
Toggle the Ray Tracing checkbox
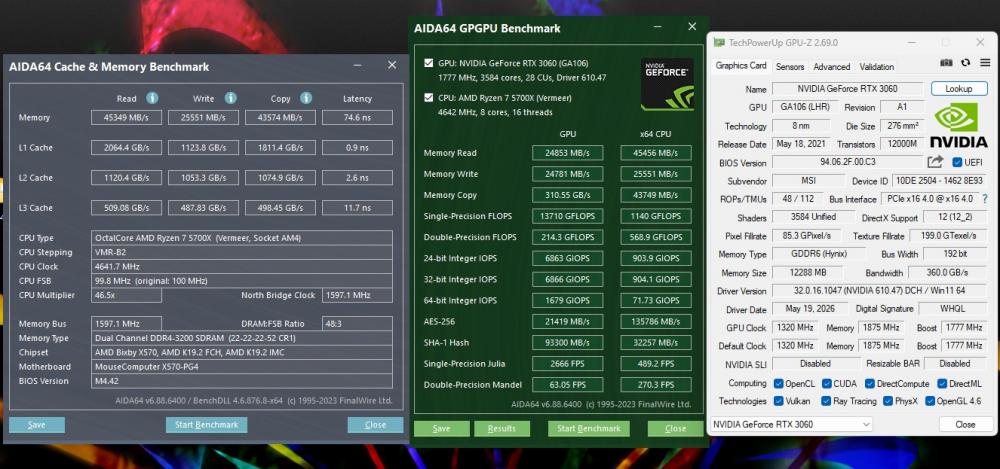click(x=827, y=401)
